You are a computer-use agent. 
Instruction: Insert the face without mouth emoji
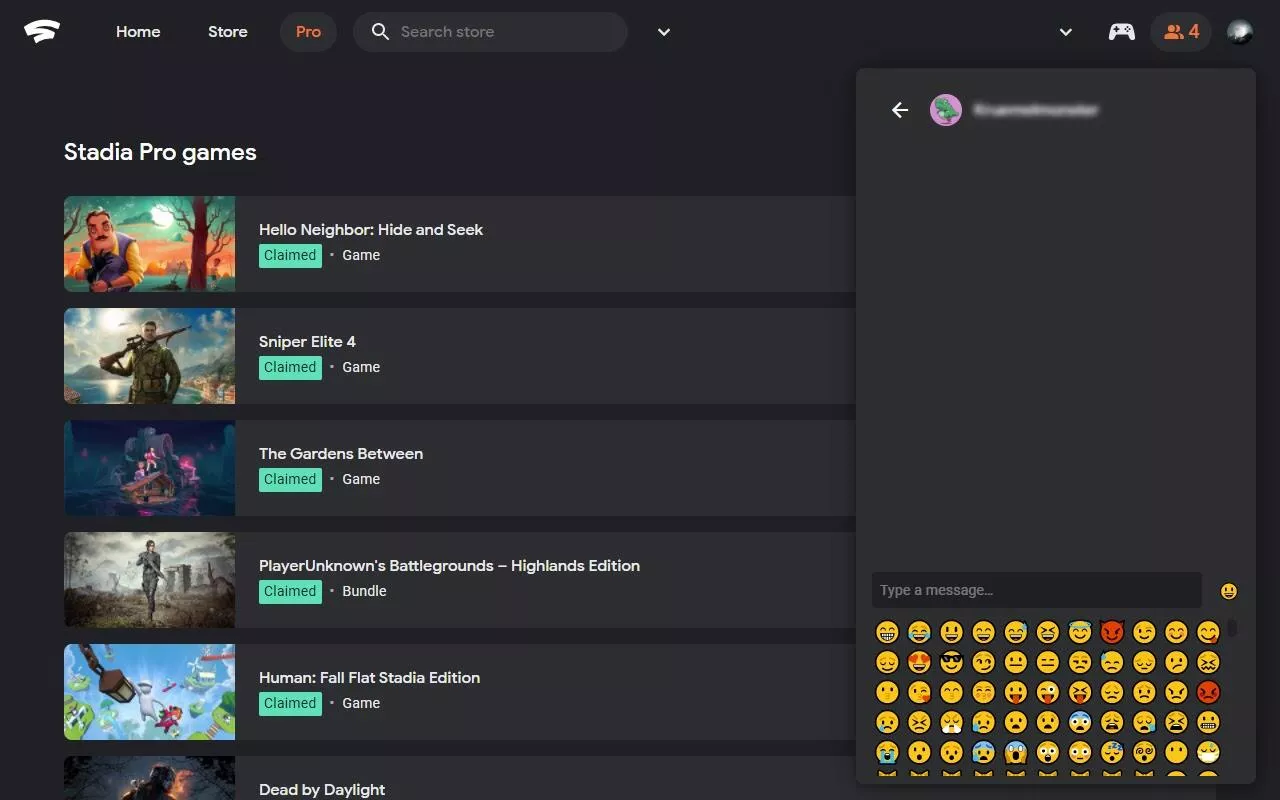(x=1176, y=752)
